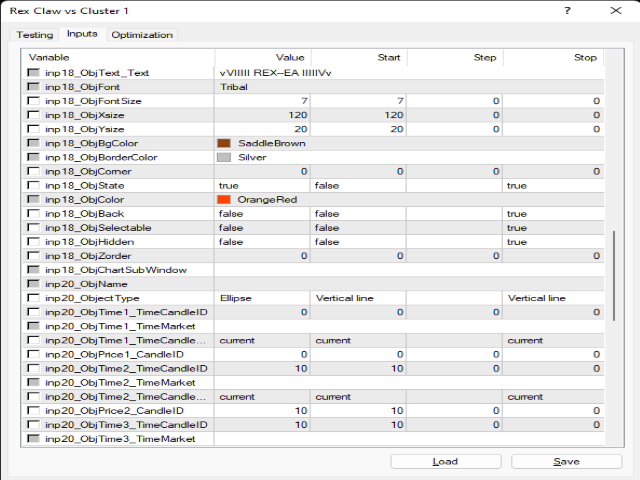Open the Ellipse value dropdown for inp20_ObjectType
This screenshot has height=480, width=640.
pyautogui.click(x=262, y=298)
